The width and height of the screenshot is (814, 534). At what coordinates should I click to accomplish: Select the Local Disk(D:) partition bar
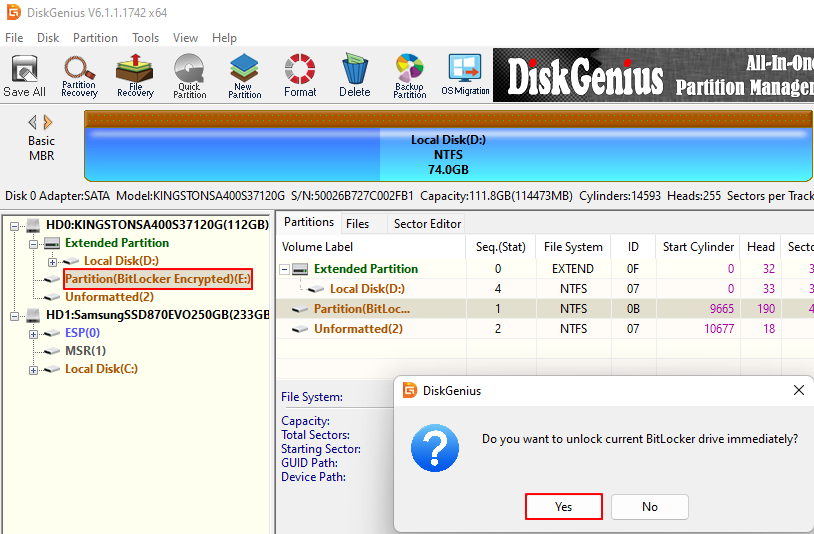(x=448, y=153)
